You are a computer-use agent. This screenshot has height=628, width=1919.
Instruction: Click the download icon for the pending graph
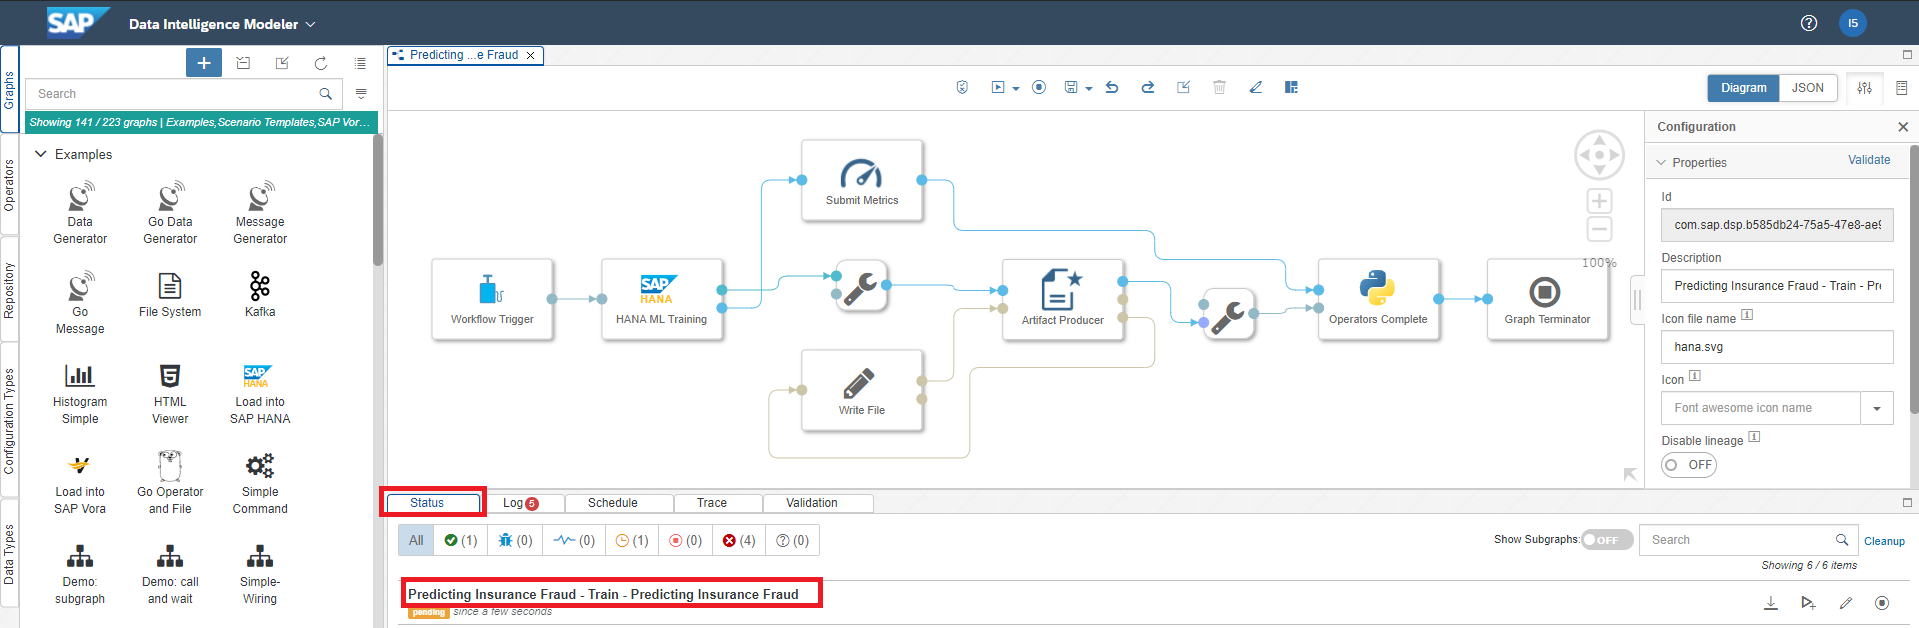(1770, 603)
